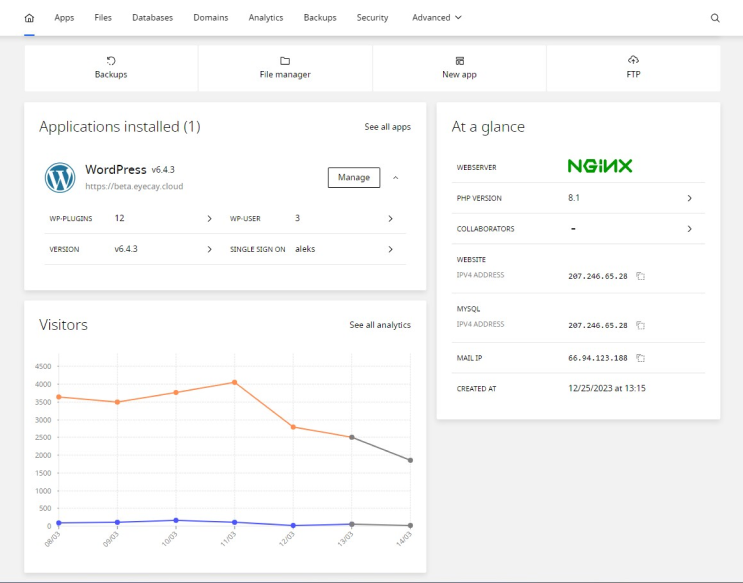Select the Backups navigation tab

[320, 18]
